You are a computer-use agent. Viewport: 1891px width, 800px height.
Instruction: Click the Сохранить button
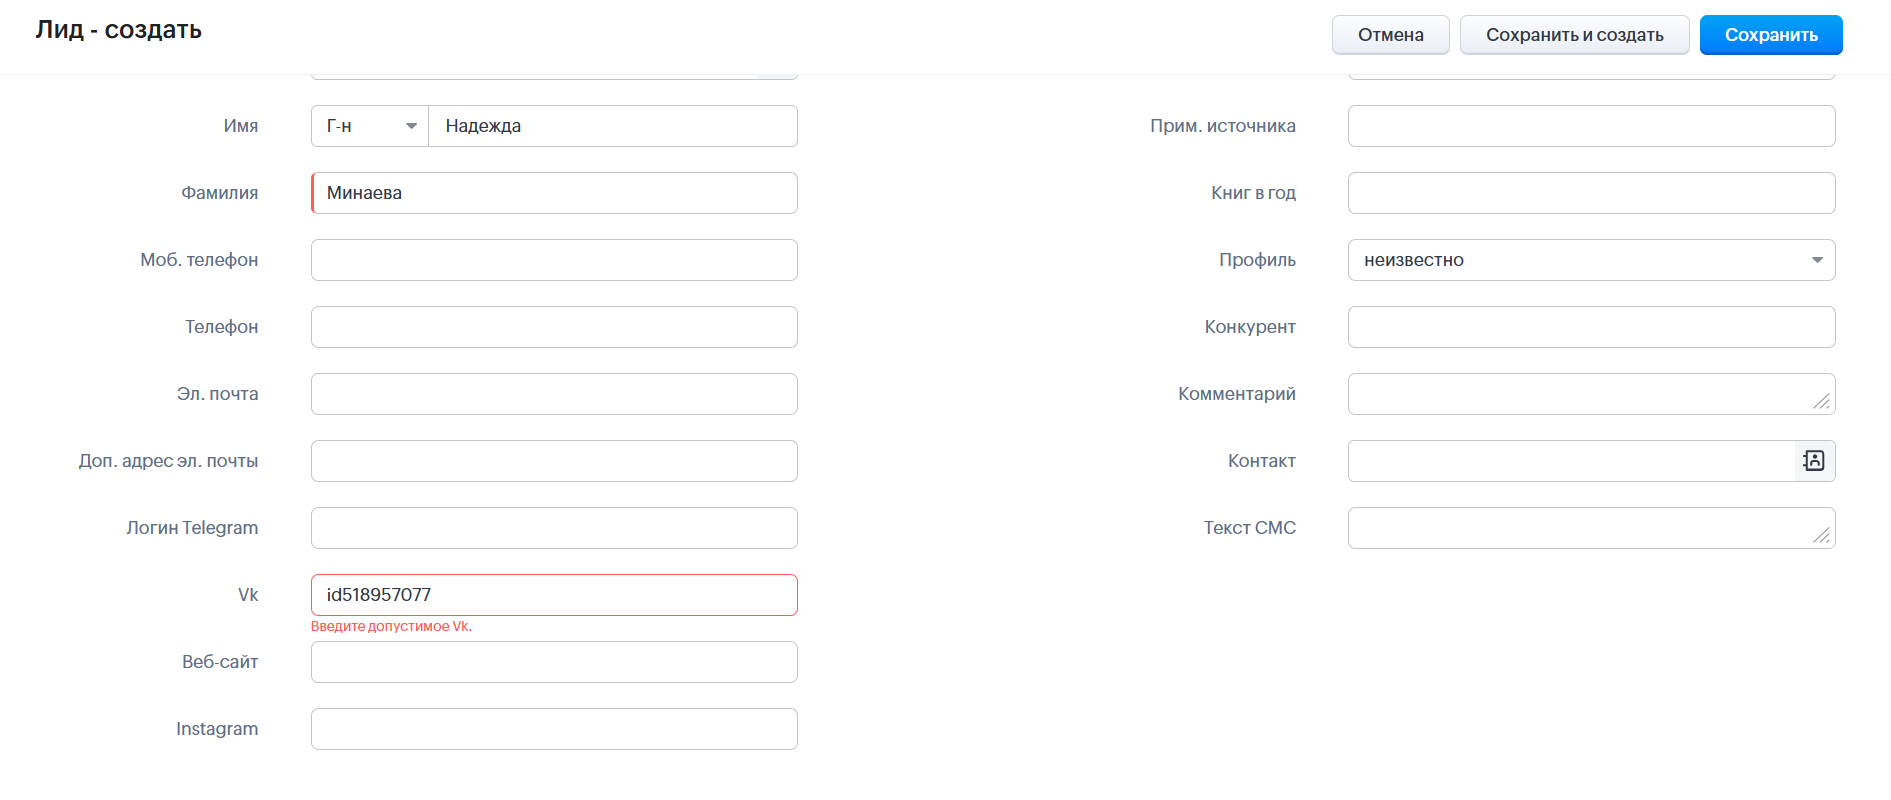pos(1771,35)
